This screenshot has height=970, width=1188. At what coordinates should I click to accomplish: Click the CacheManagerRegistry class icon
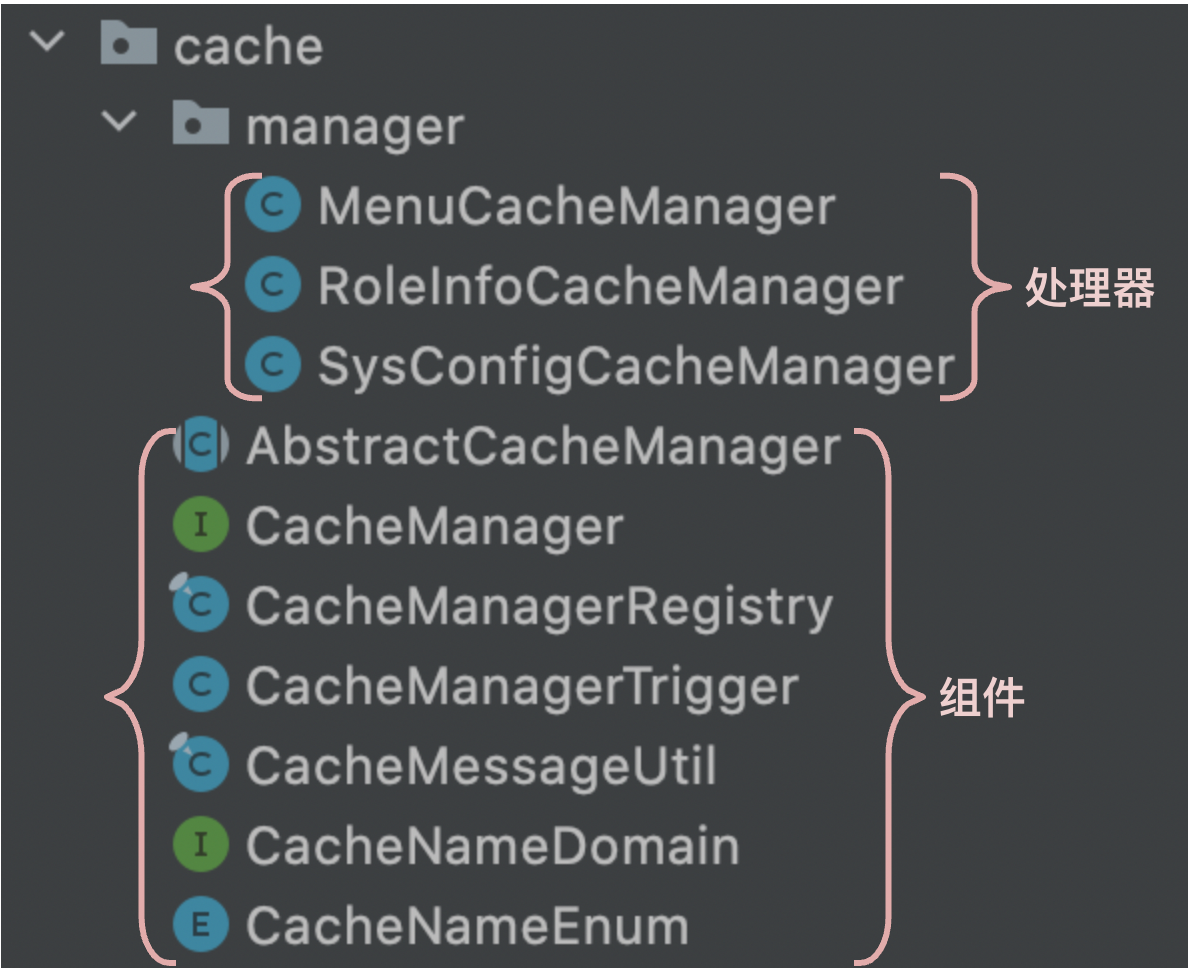(200, 606)
